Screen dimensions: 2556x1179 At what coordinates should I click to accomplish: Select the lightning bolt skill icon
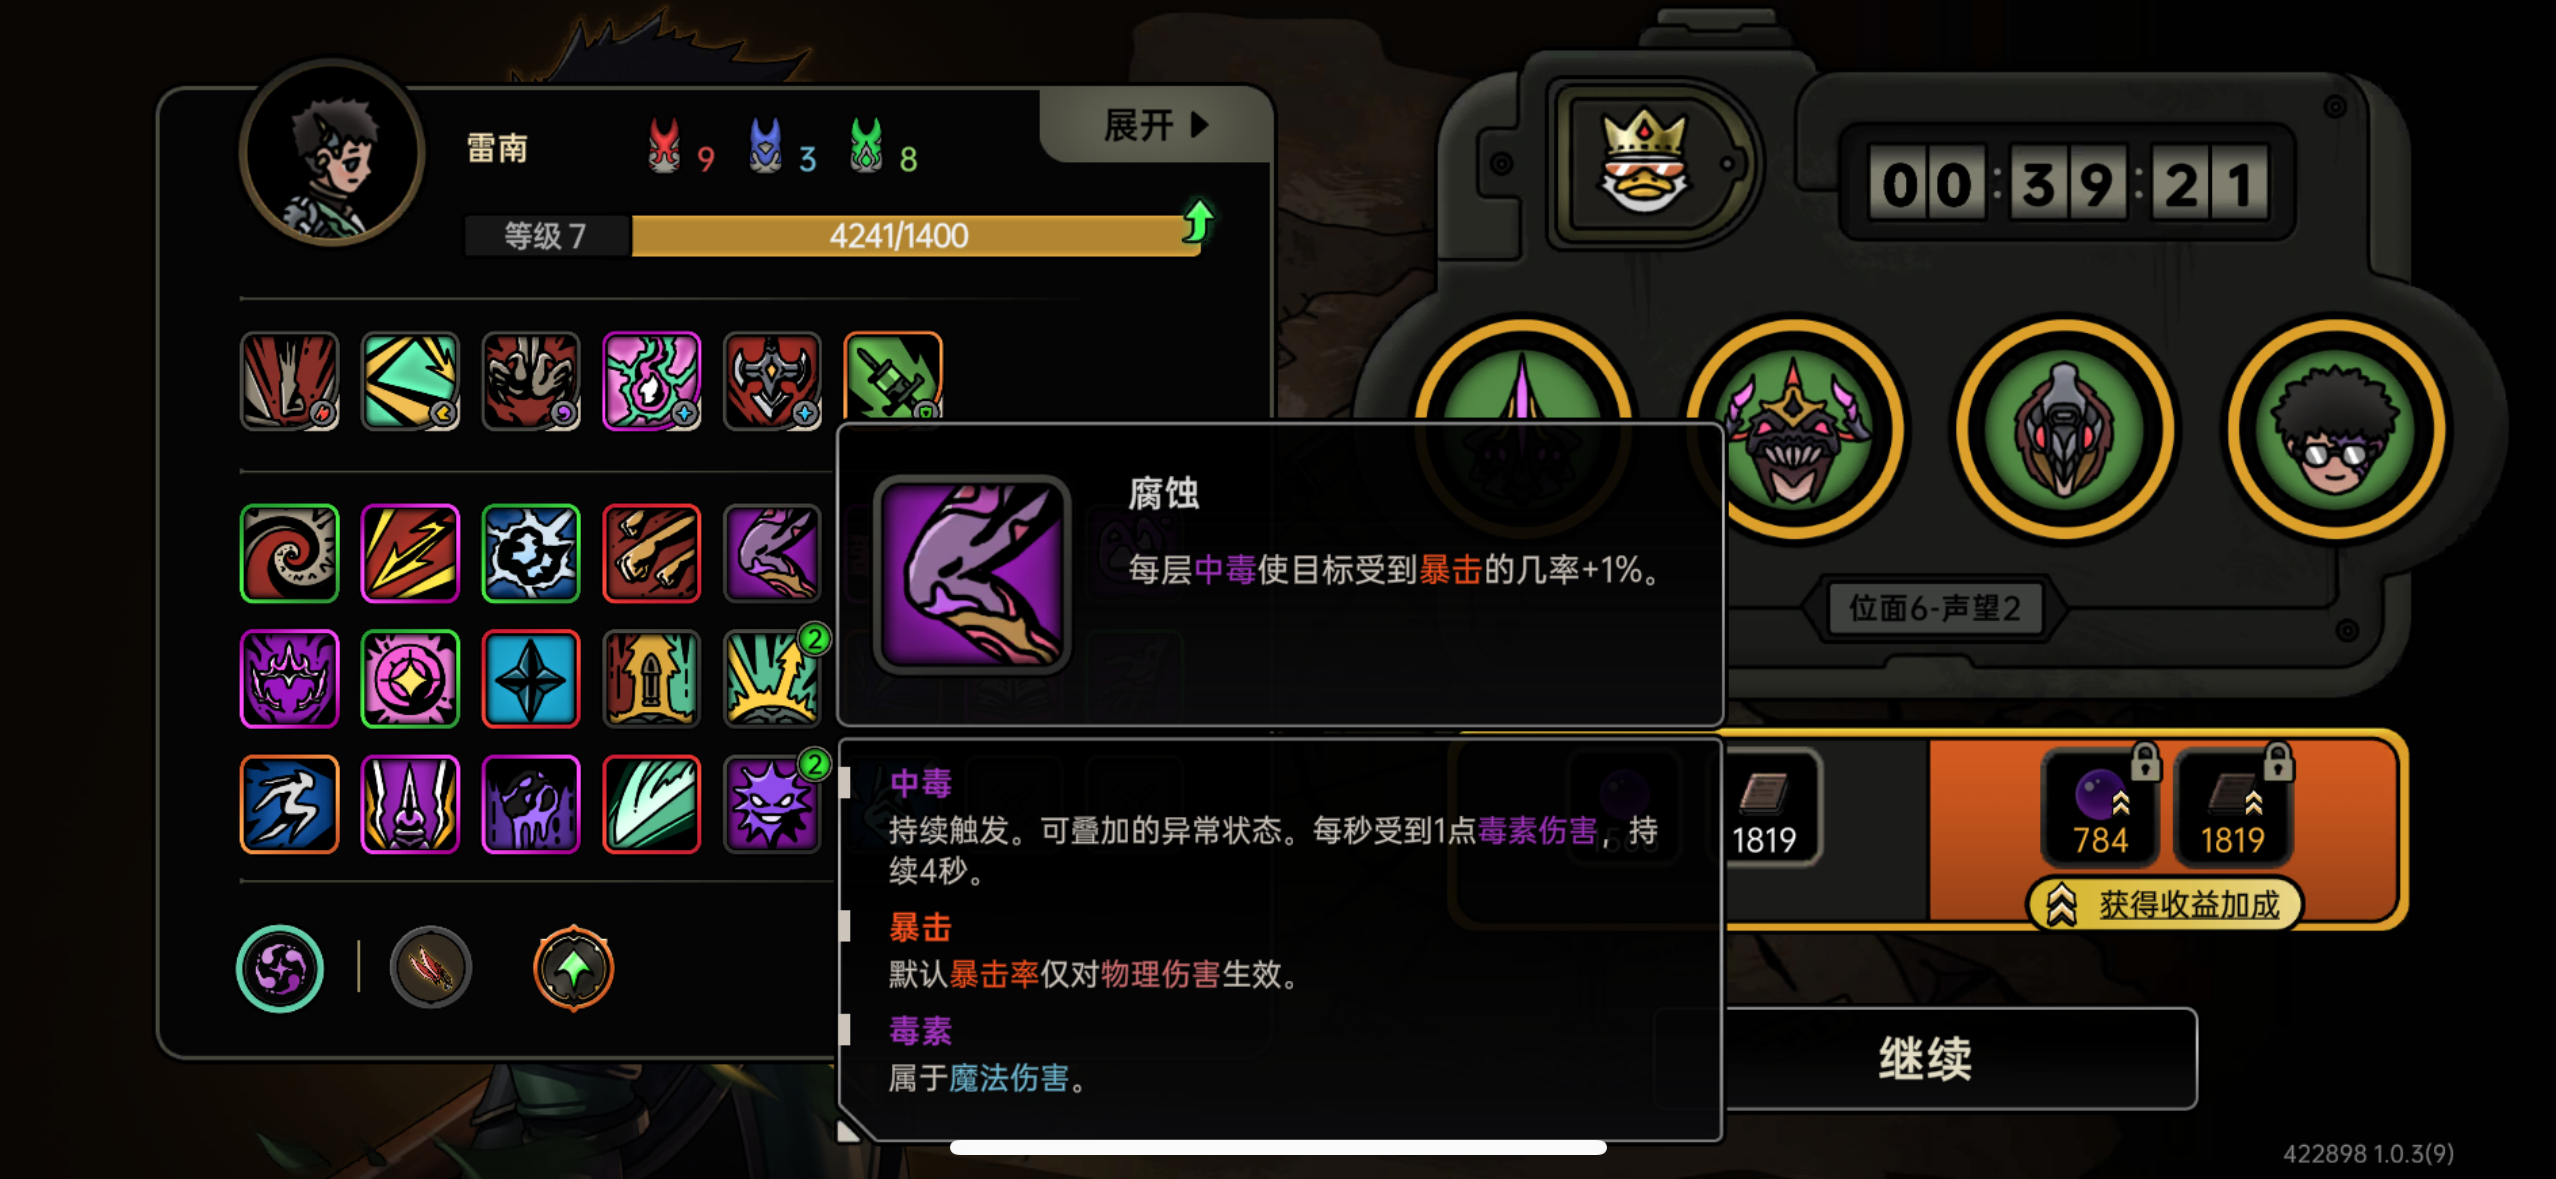[x=410, y=553]
